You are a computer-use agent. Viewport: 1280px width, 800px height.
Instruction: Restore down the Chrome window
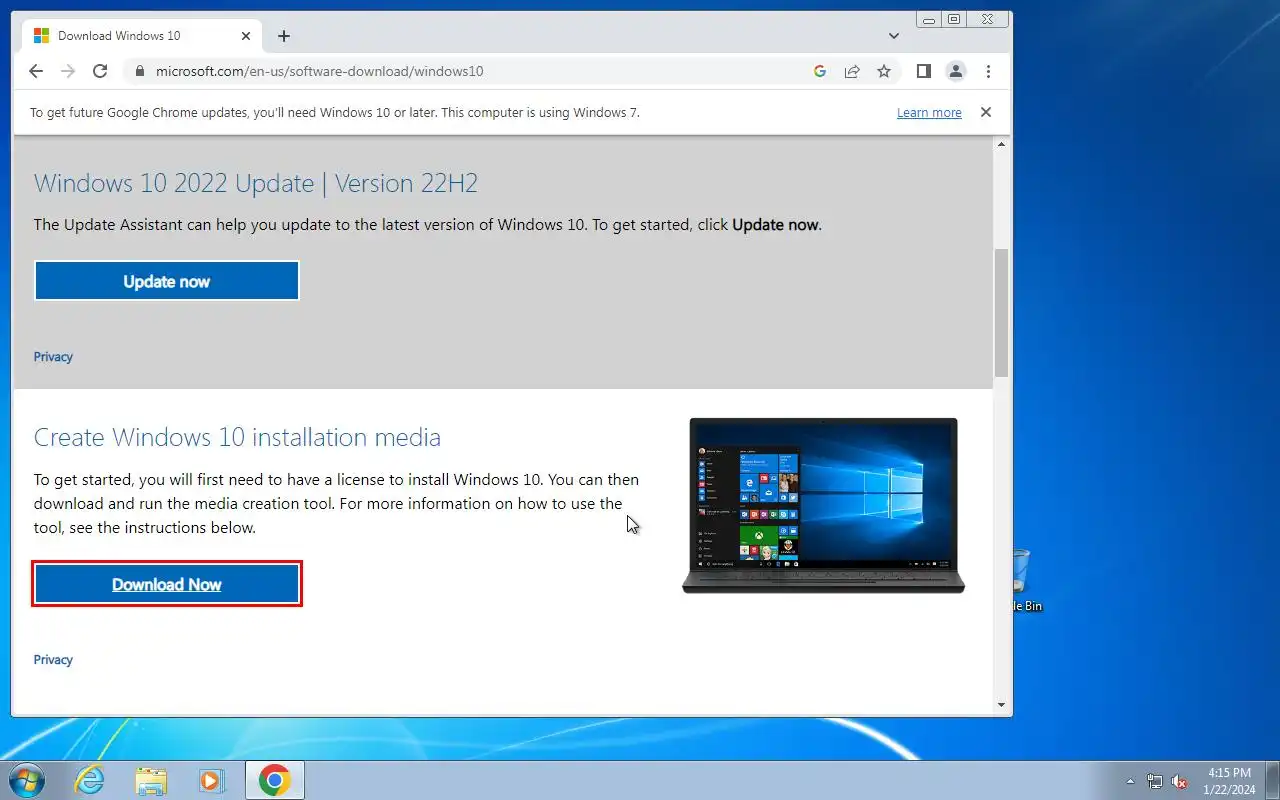click(x=955, y=19)
